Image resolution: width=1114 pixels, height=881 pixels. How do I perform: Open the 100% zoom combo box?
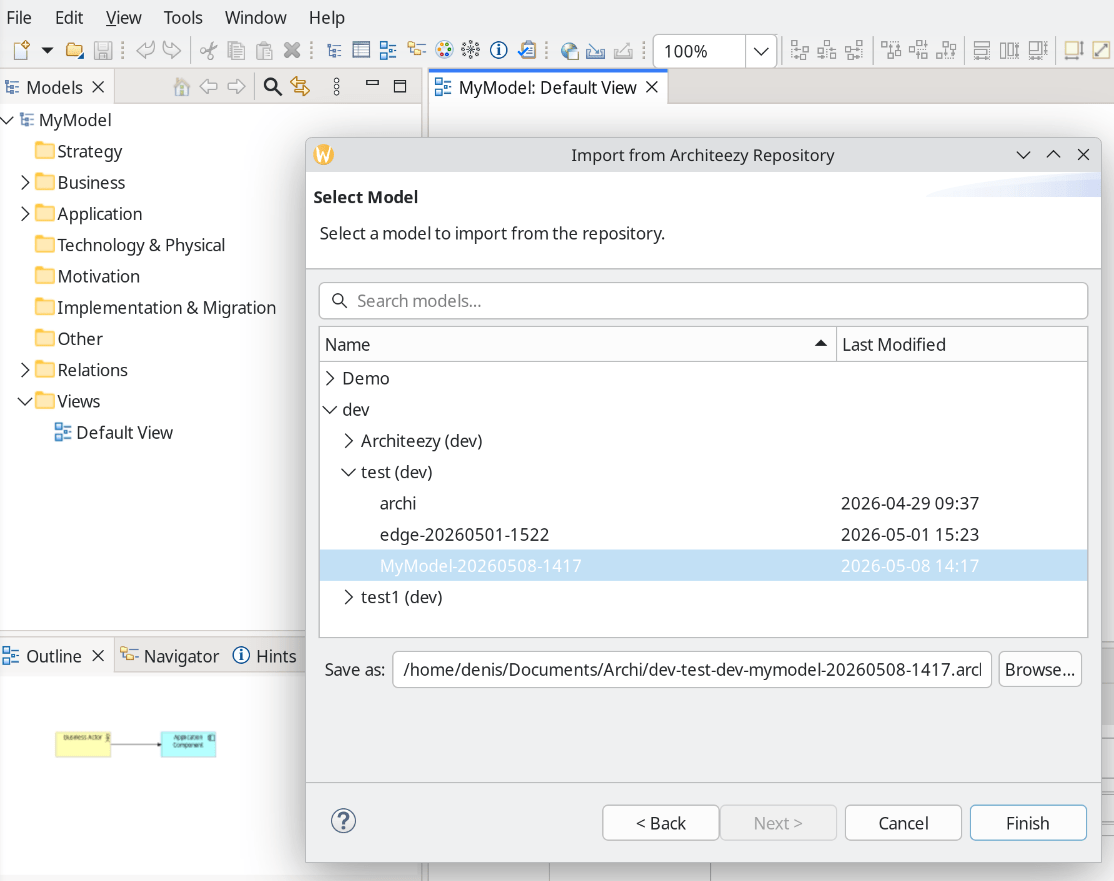point(713,51)
